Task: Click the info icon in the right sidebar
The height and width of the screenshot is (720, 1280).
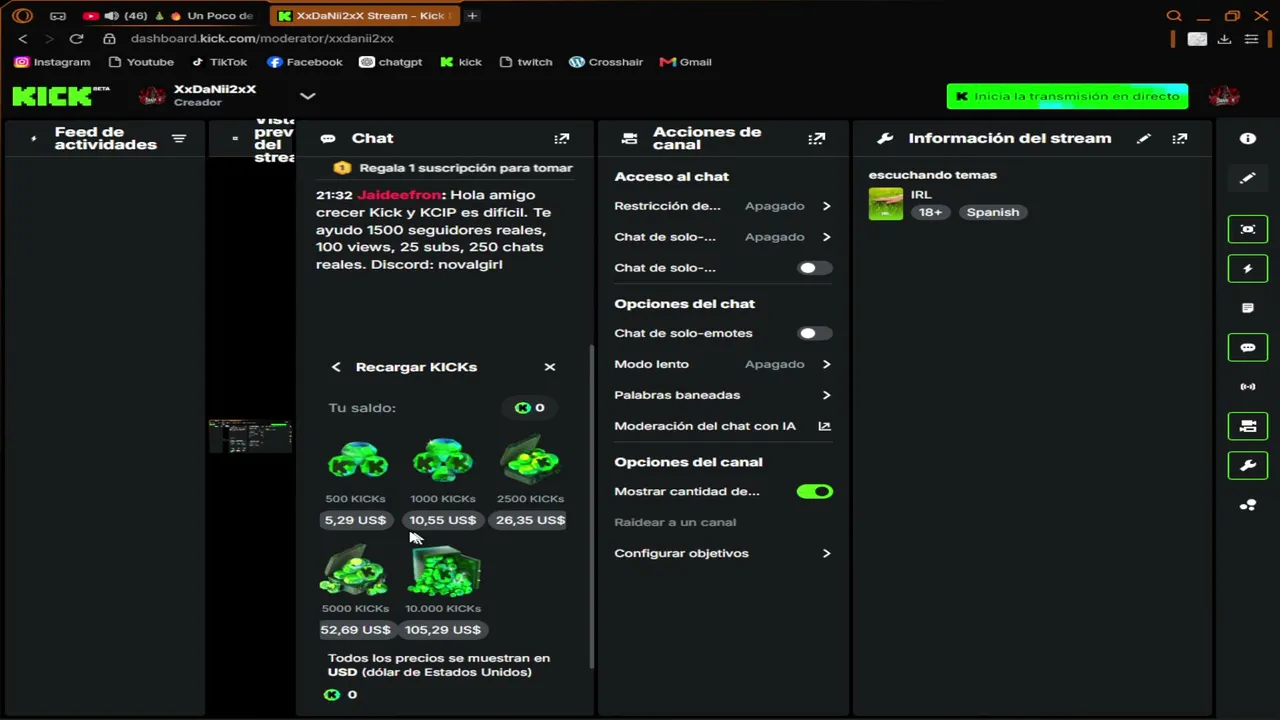Action: (x=1247, y=139)
